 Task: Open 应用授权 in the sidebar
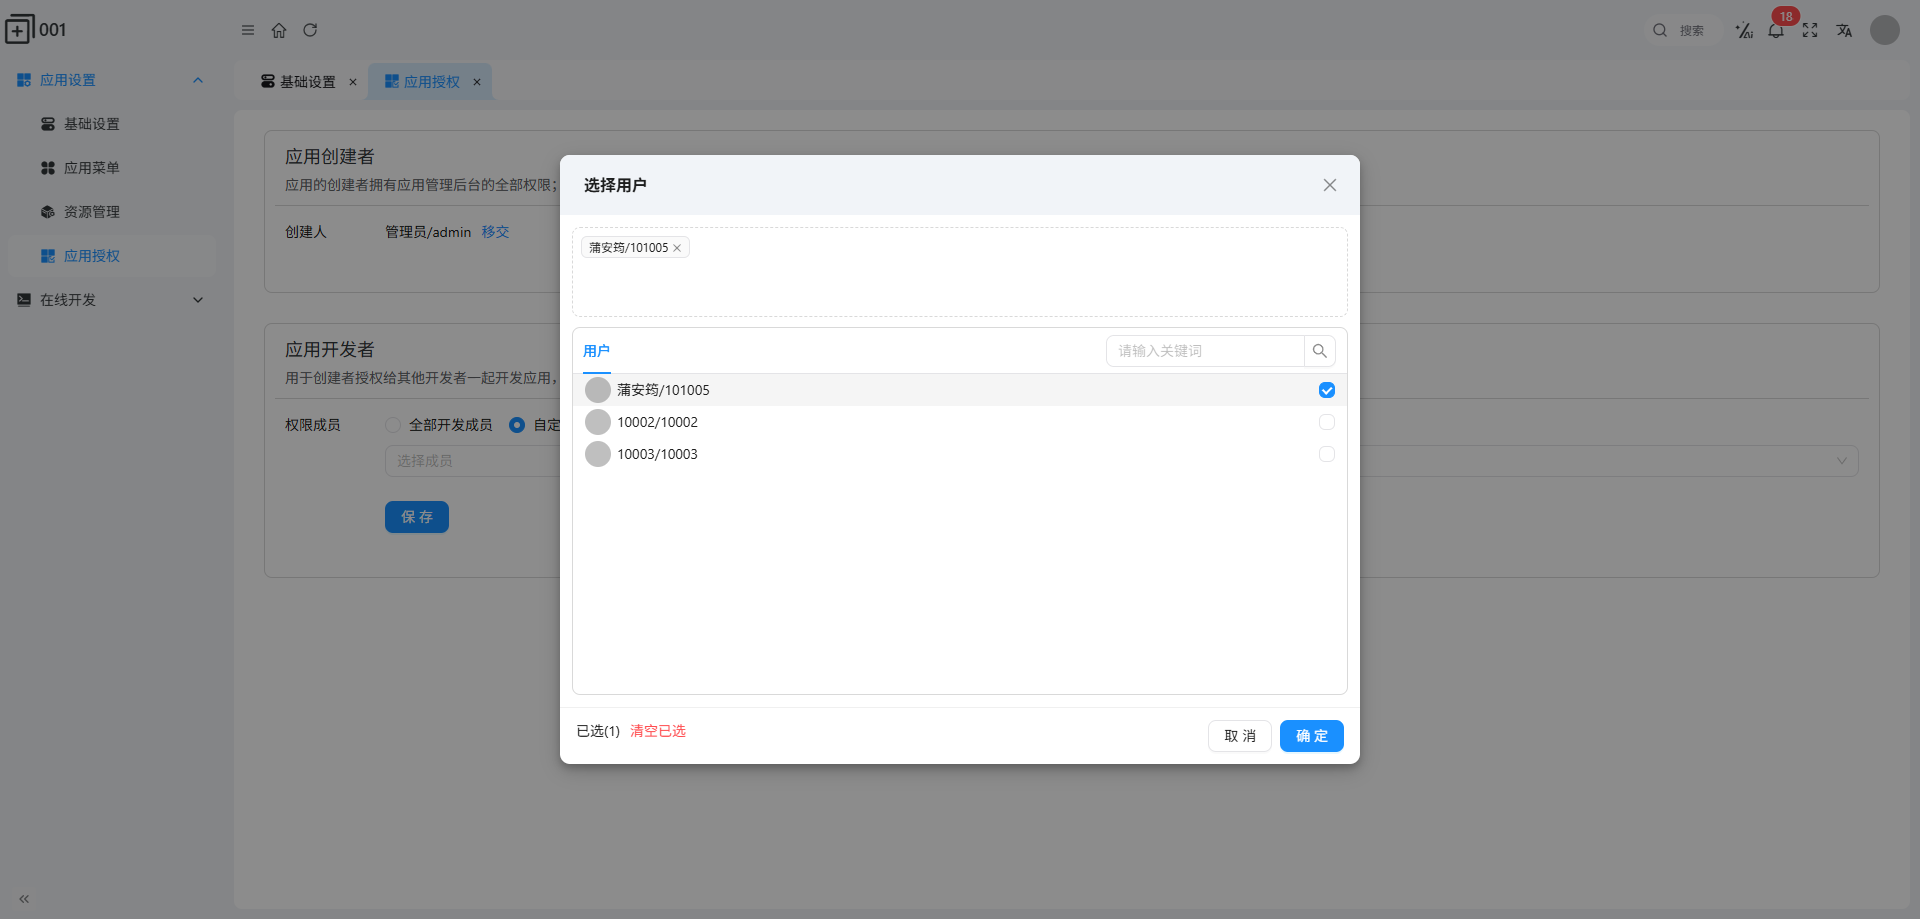point(112,256)
